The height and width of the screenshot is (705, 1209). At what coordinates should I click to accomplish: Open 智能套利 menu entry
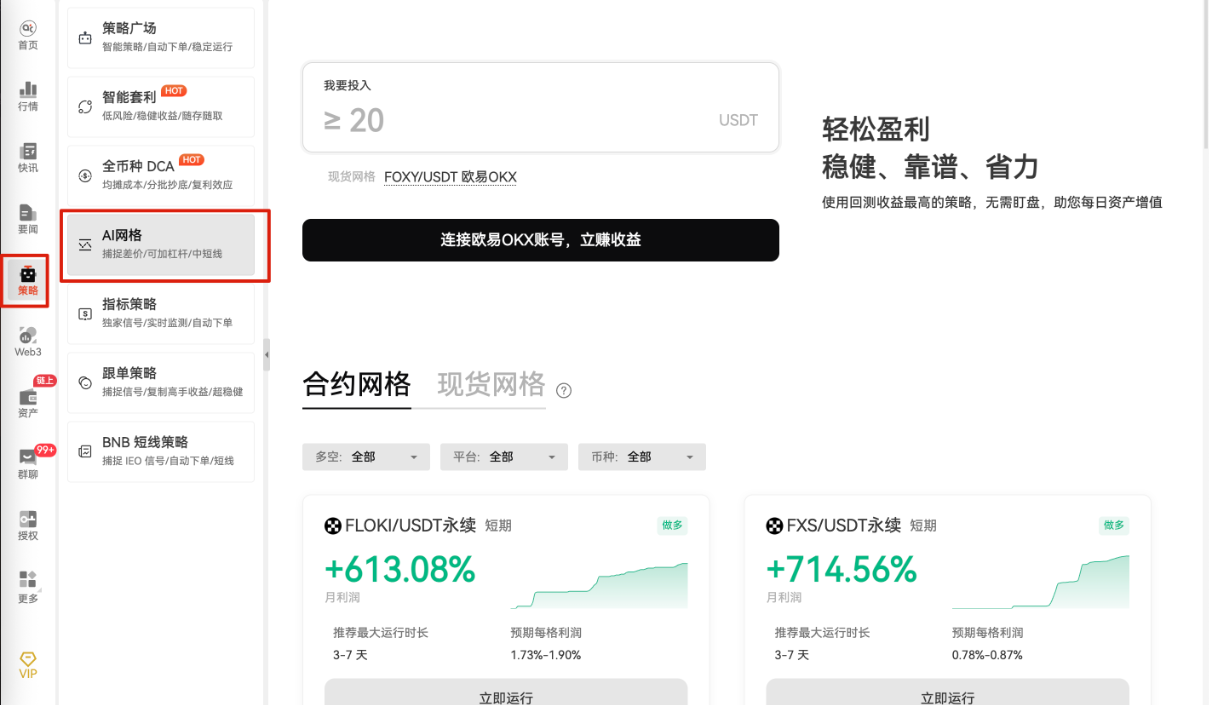(x=161, y=107)
